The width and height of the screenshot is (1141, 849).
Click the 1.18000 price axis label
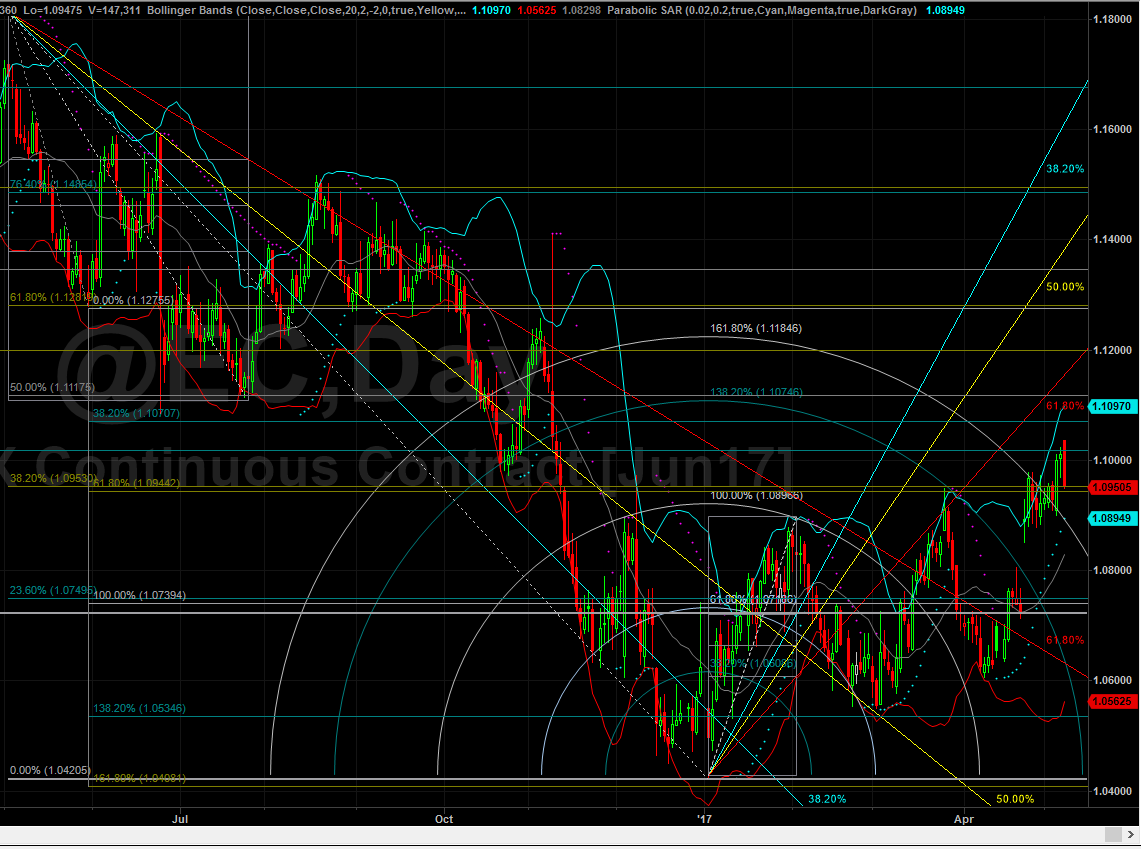point(1113,20)
